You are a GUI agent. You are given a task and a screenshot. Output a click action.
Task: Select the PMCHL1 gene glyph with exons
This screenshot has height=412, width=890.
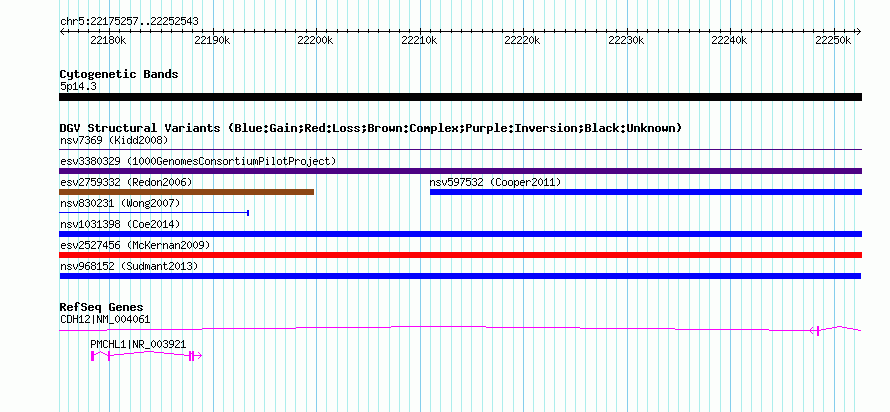(146, 355)
